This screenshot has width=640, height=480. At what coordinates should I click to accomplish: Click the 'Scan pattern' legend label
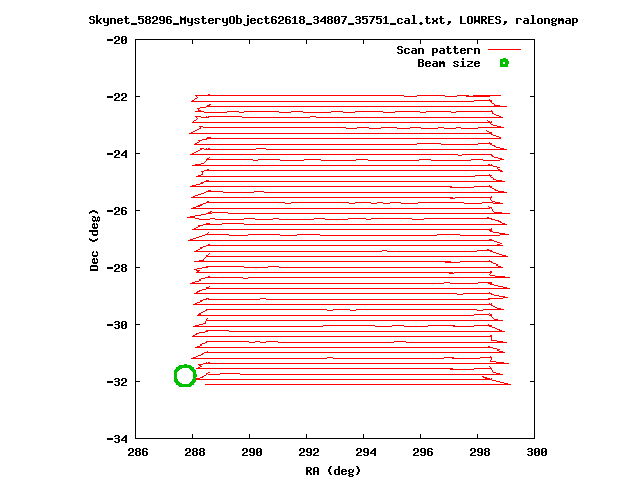click(x=438, y=50)
